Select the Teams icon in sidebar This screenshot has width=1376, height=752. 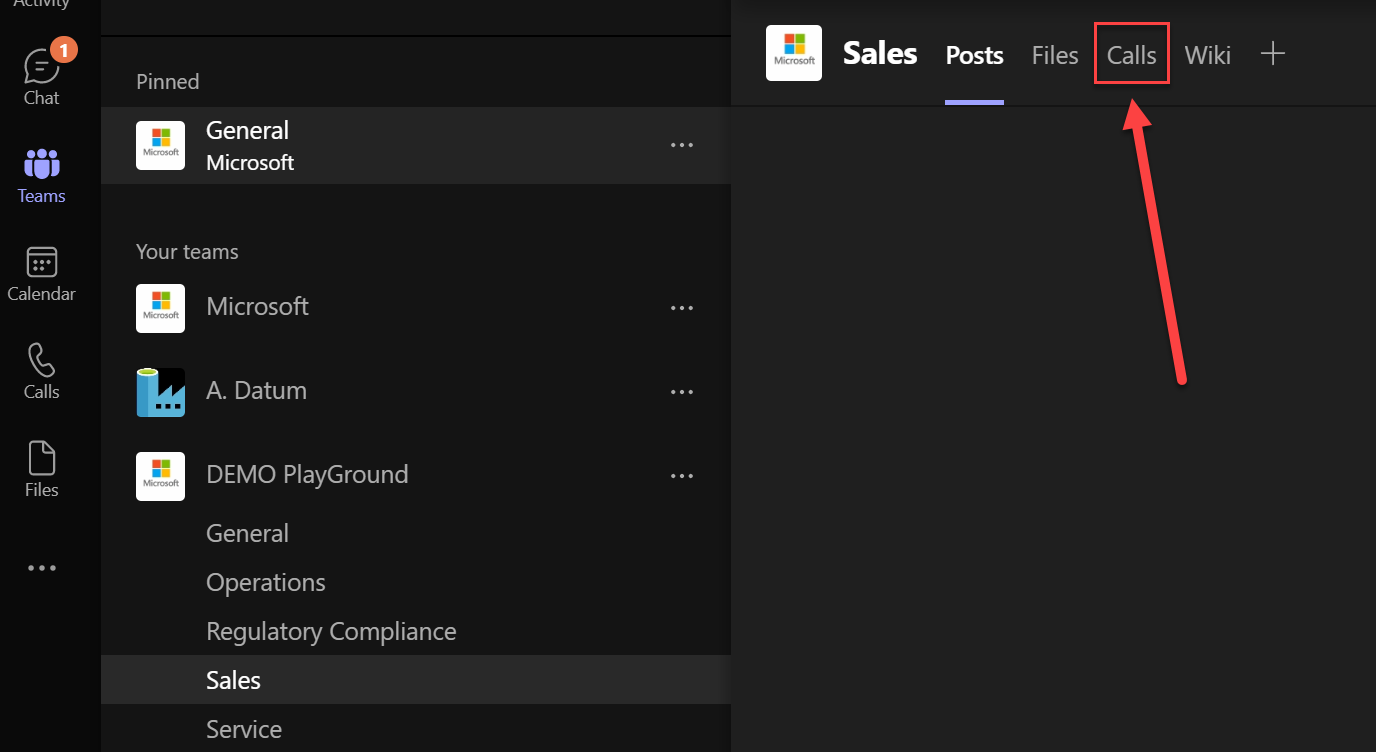click(x=41, y=175)
